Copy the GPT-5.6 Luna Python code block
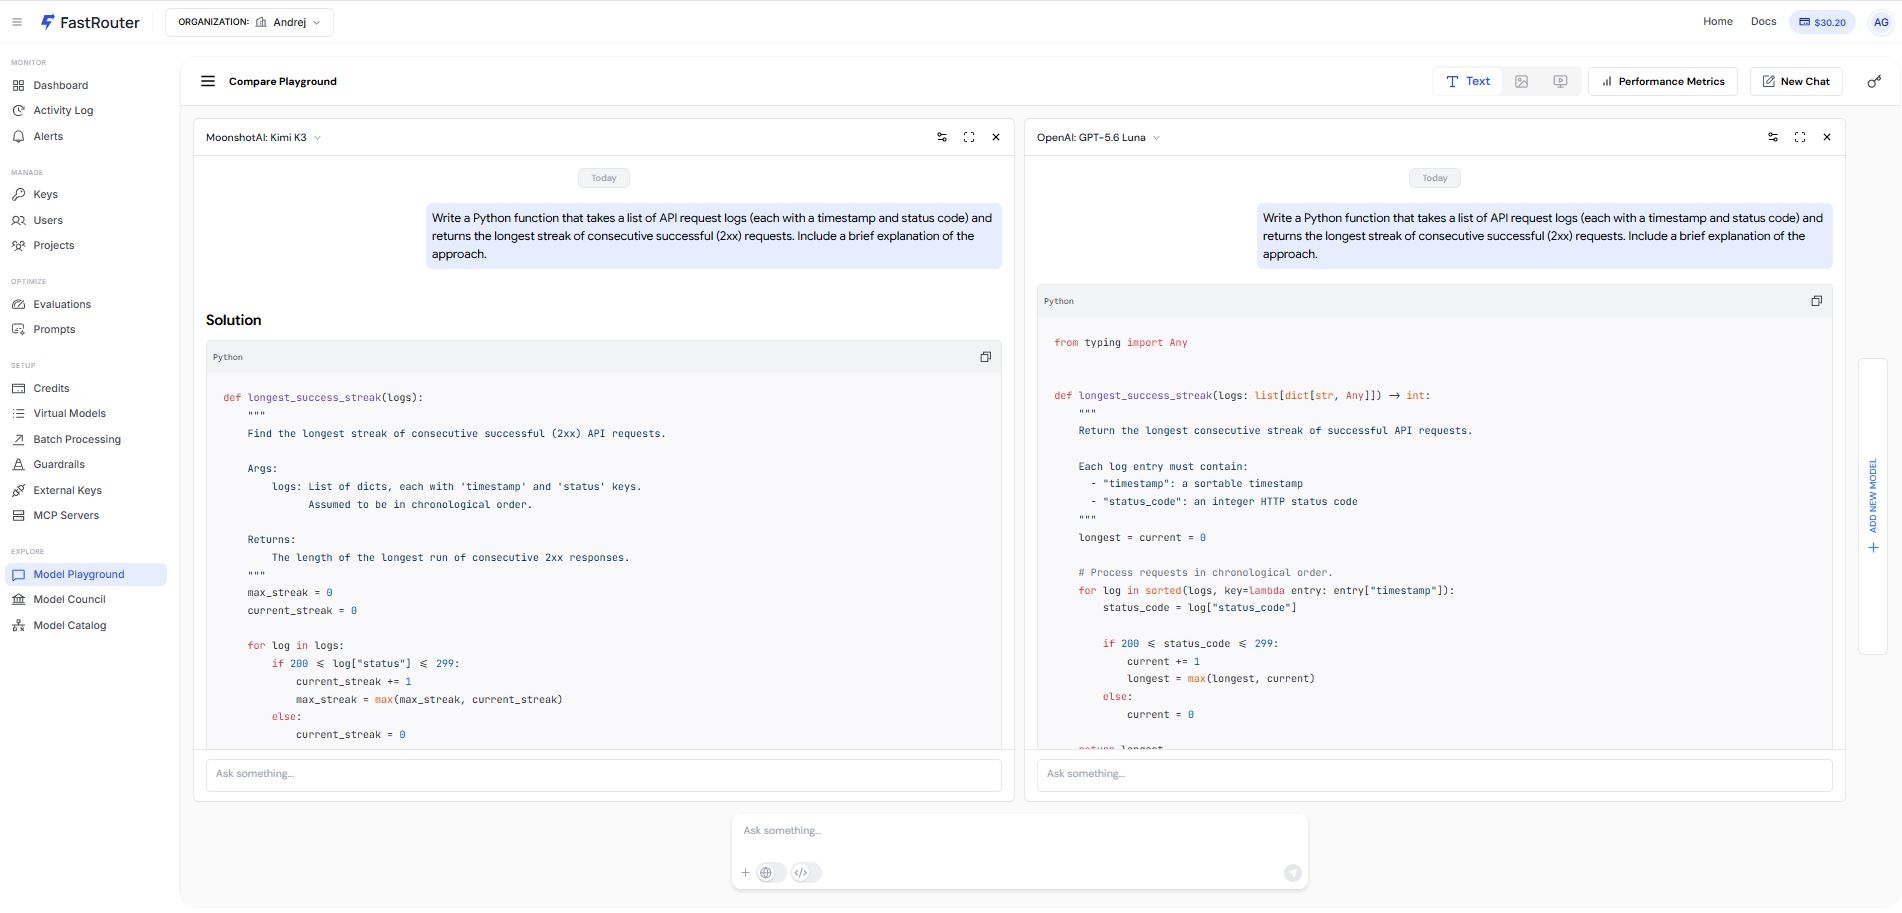The image size is (1902, 913). 1817,301
